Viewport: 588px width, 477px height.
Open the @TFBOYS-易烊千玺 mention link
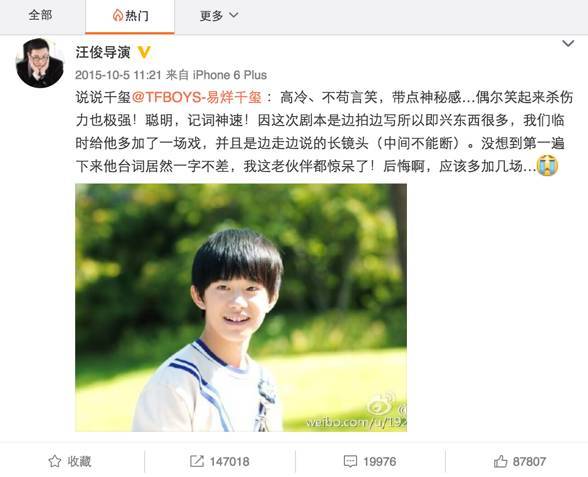coord(197,98)
